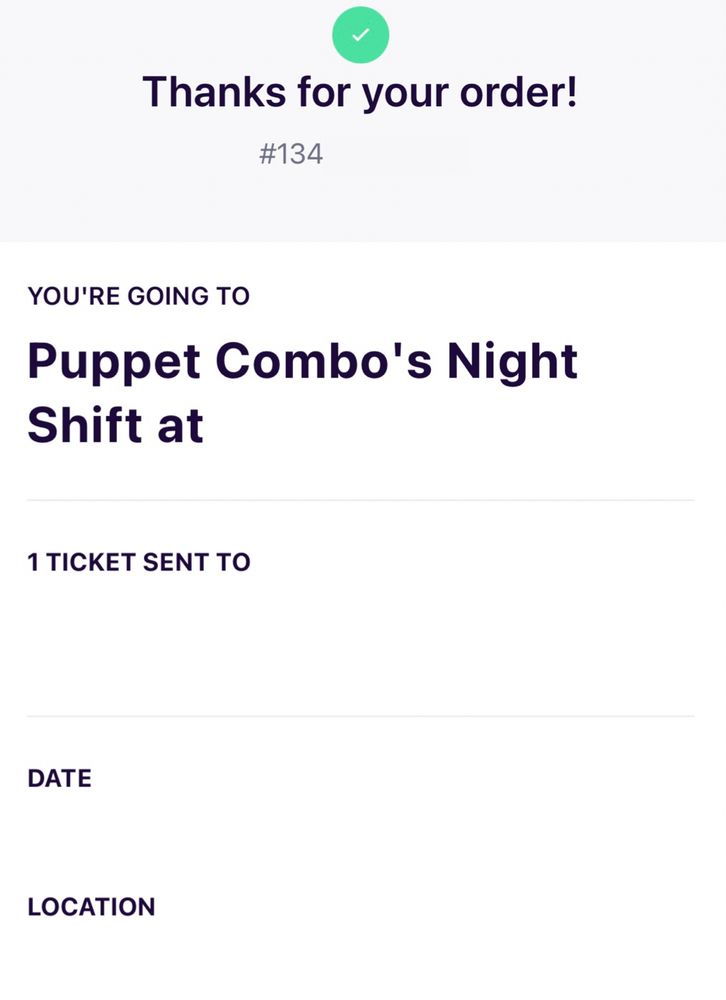Click the 'YOU'RE GOING TO' label

(139, 296)
